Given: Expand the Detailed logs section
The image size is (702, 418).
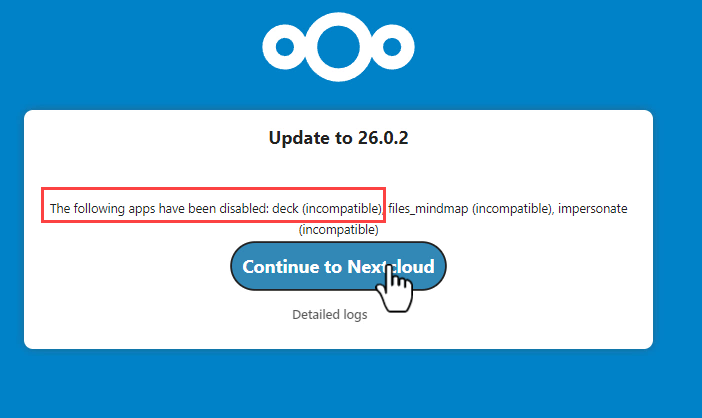Looking at the screenshot, I should point(329,314).
